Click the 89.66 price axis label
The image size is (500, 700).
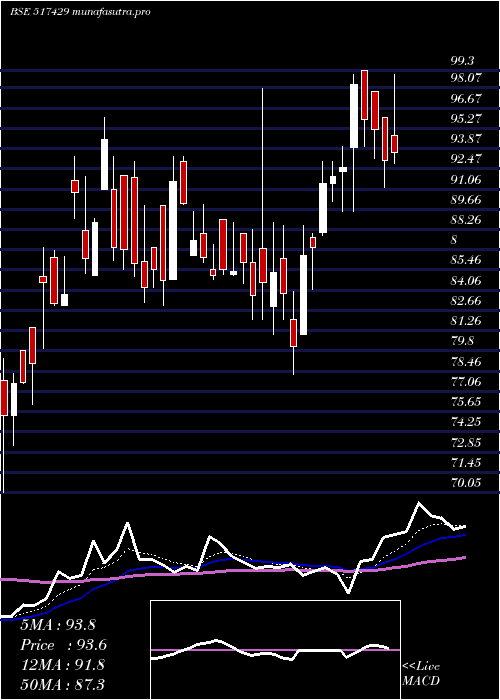click(467, 199)
